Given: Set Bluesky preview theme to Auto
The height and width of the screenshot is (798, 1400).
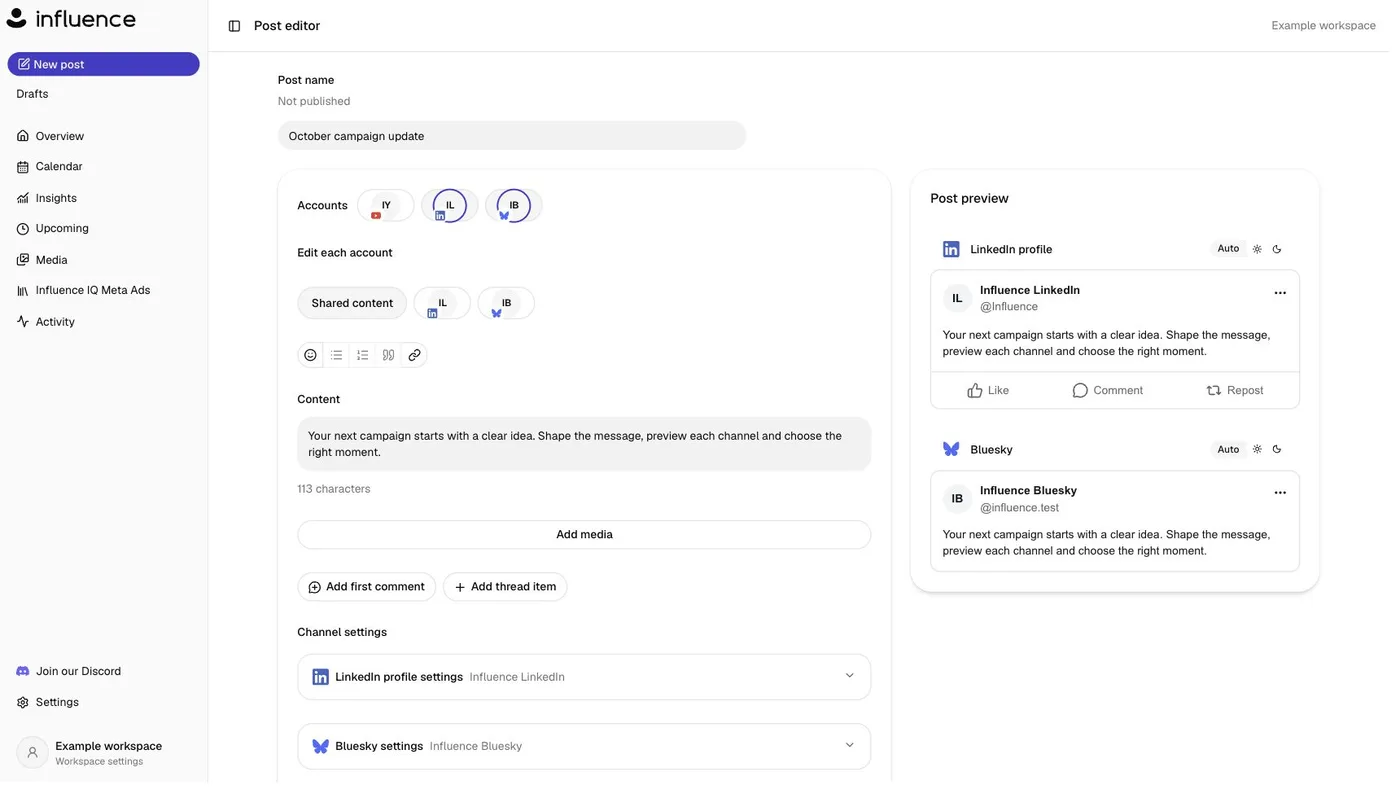Looking at the screenshot, I should click(1238, 453).
